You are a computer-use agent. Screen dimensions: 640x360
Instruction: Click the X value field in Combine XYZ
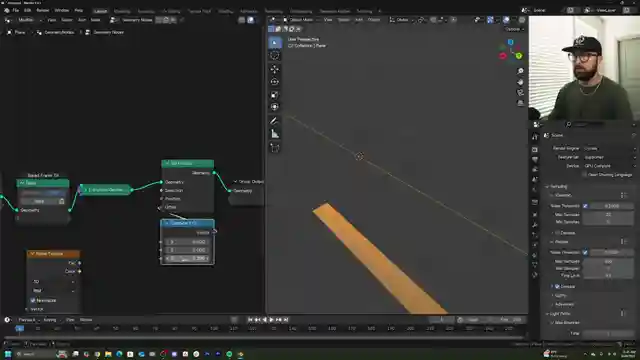tap(187, 242)
